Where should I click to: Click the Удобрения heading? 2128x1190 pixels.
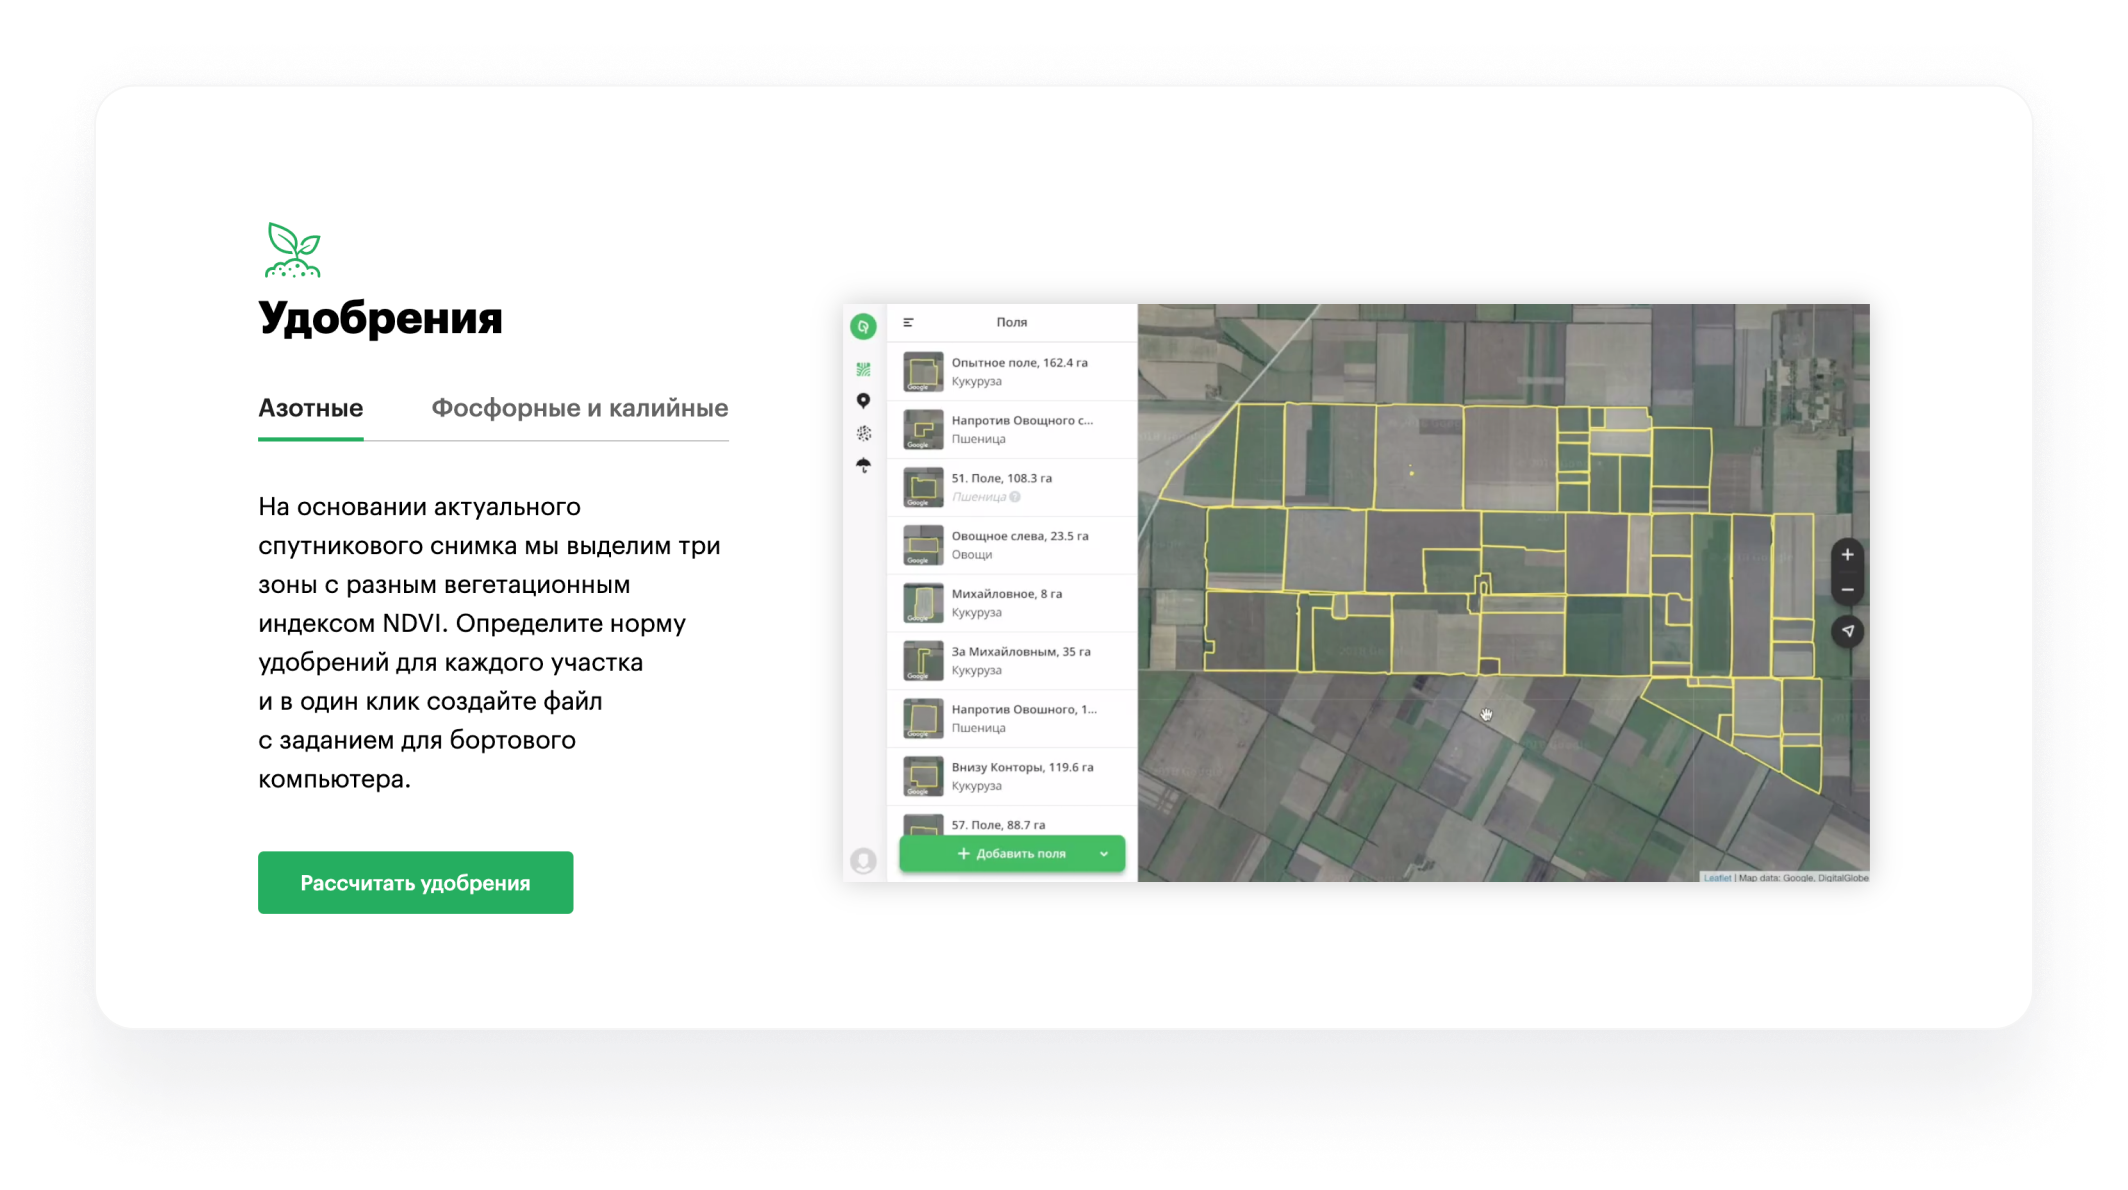[380, 319]
